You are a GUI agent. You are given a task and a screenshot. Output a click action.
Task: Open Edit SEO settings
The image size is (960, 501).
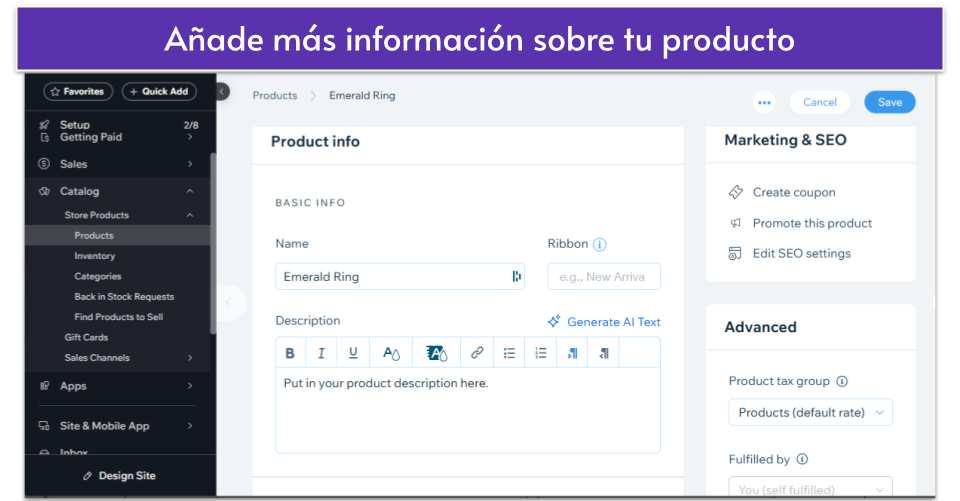[801, 253]
